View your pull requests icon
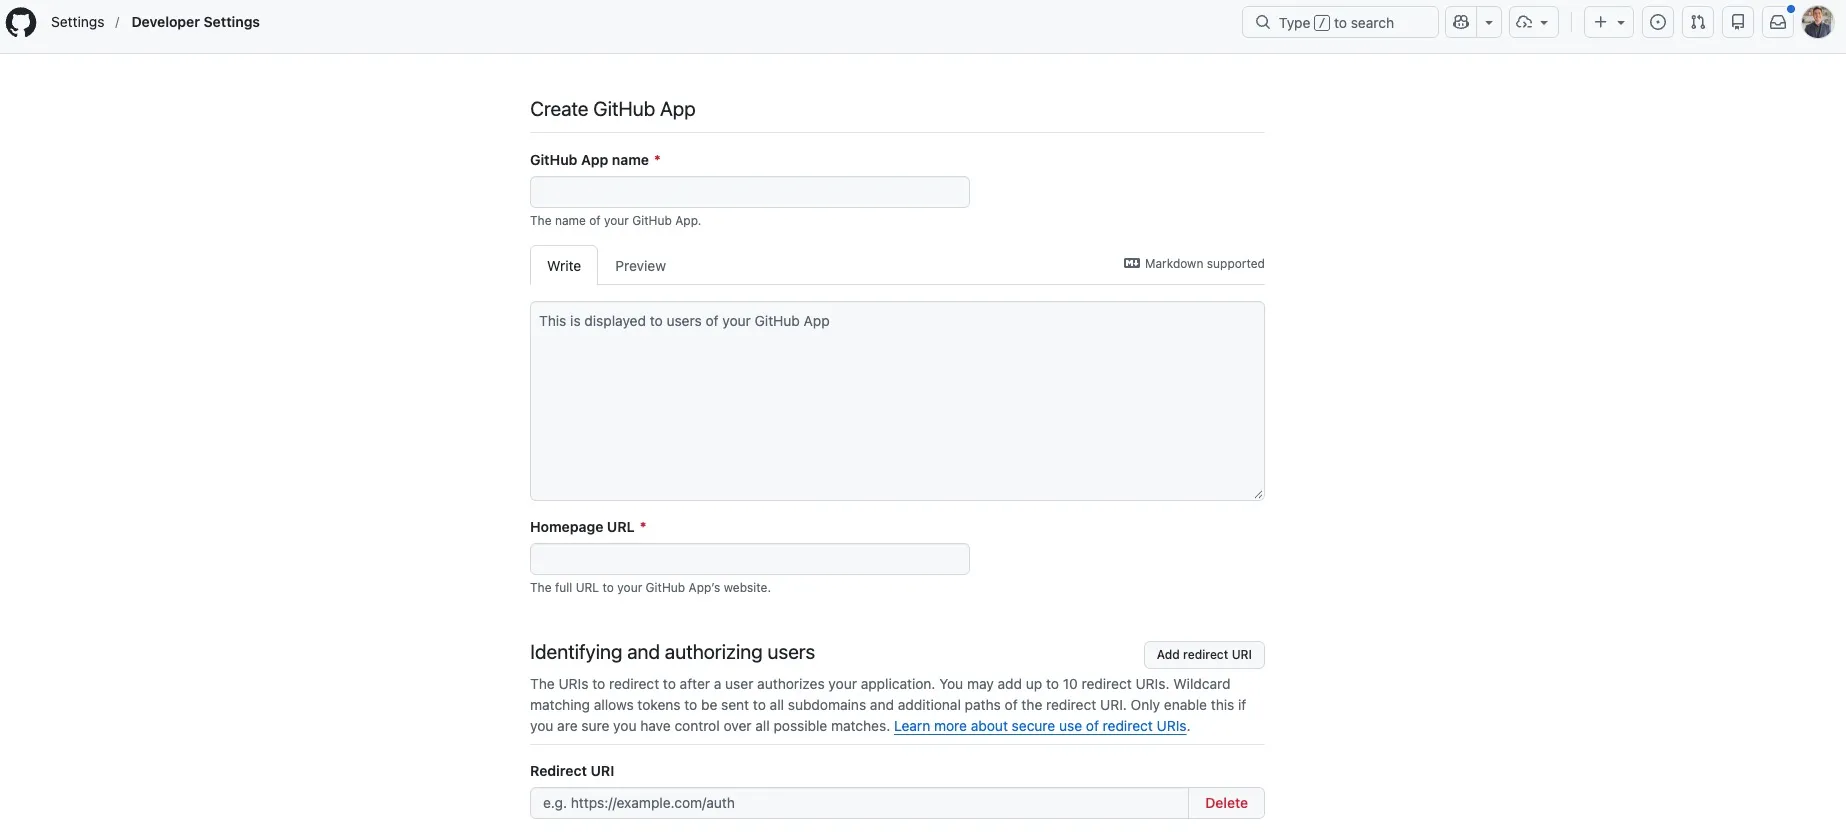 [1698, 22]
